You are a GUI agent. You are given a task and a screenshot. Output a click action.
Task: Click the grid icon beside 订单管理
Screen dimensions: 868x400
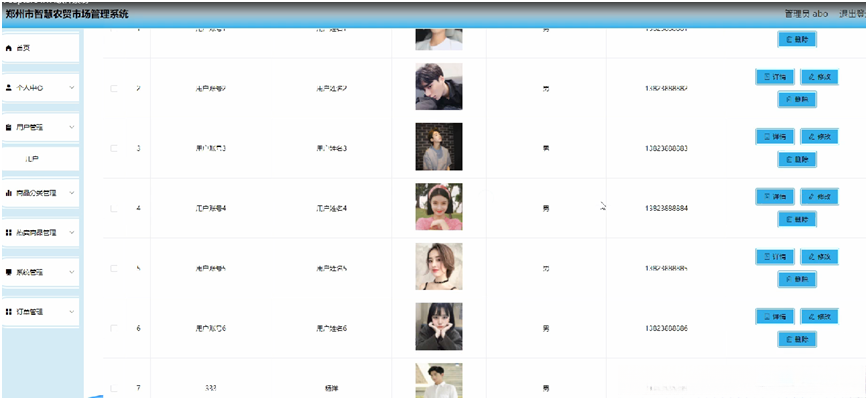pyautogui.click(x=8, y=312)
